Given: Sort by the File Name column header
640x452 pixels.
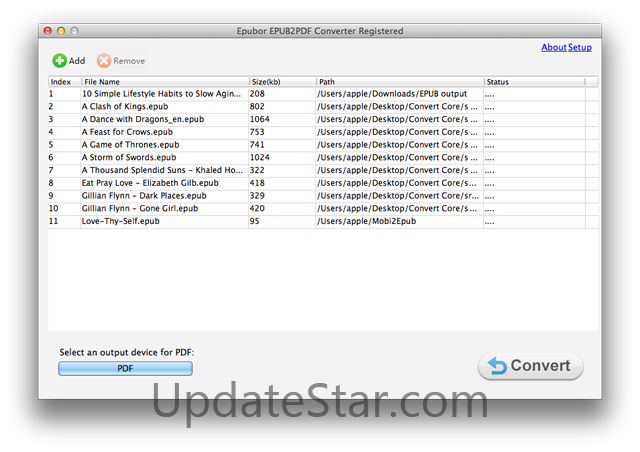Looking at the screenshot, I should point(164,82).
